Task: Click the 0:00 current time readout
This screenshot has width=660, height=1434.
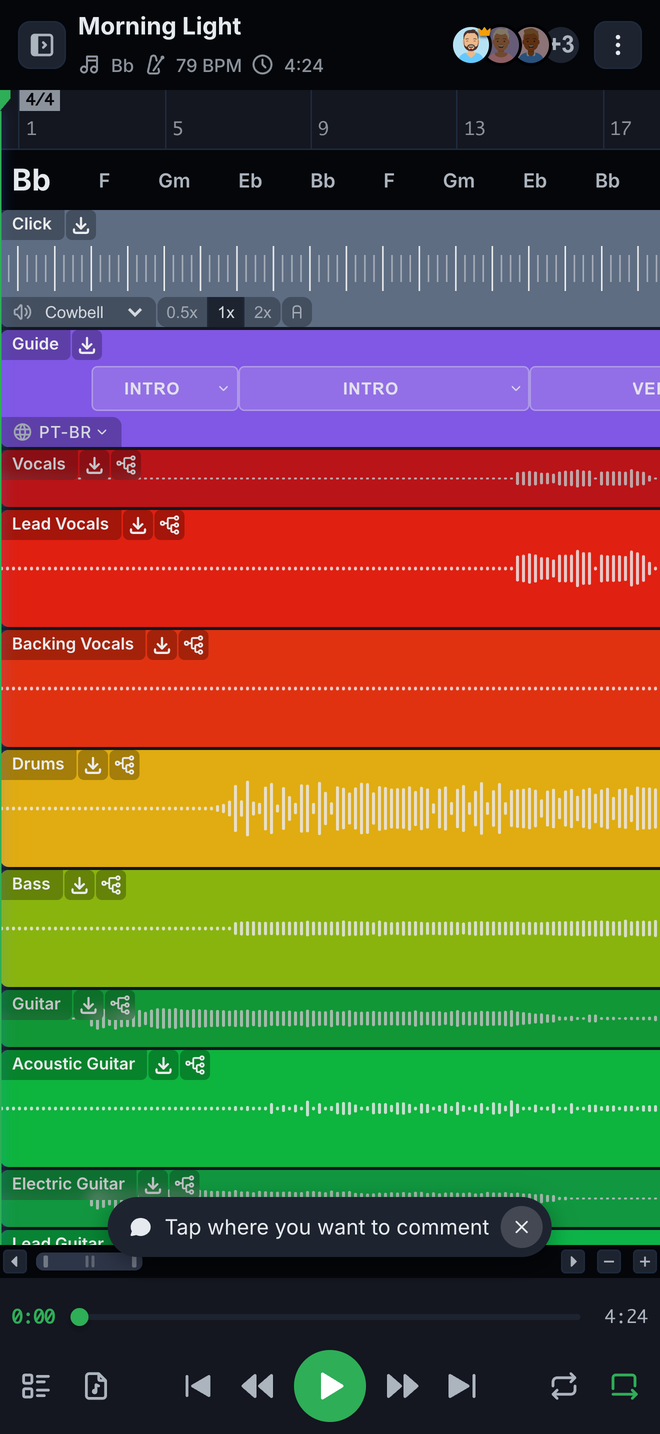Action: click(33, 1317)
